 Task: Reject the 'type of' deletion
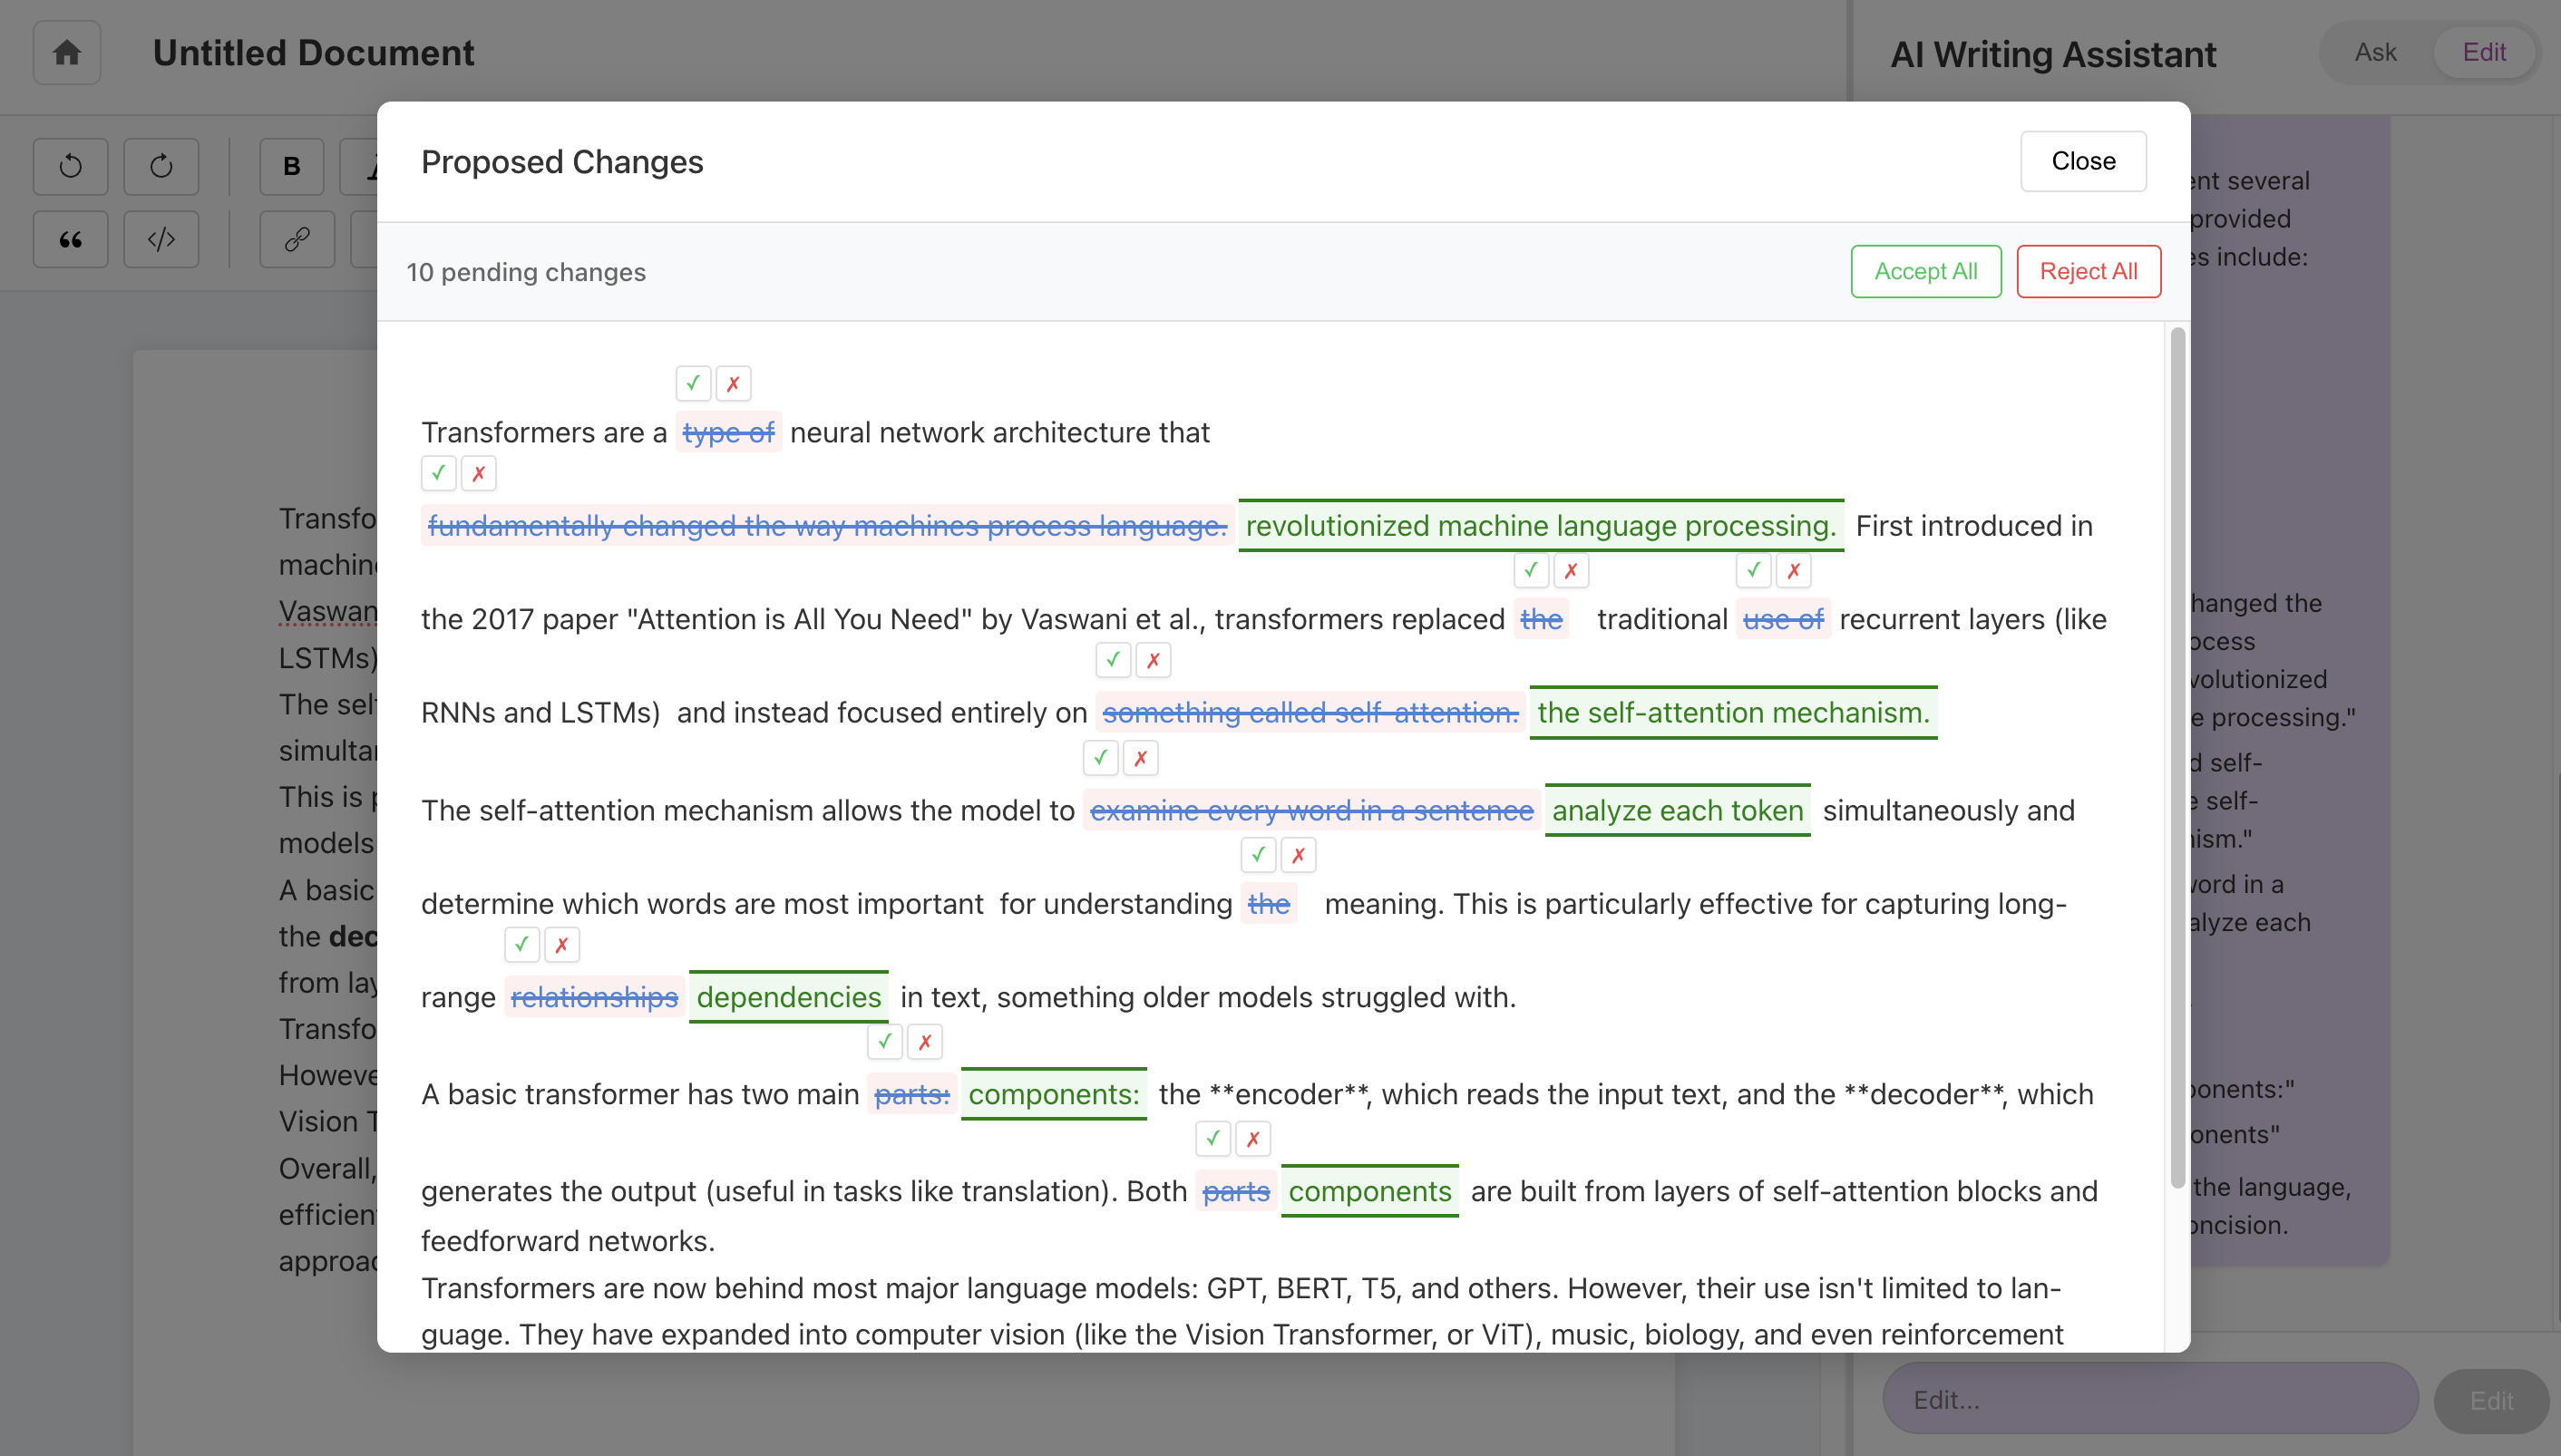pos(733,383)
